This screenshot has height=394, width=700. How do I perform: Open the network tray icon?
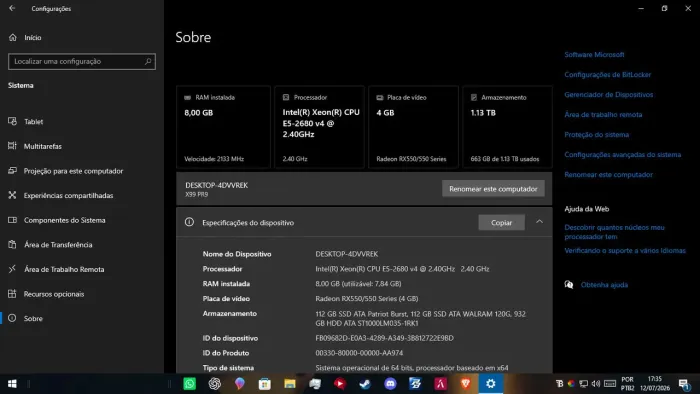click(583, 384)
